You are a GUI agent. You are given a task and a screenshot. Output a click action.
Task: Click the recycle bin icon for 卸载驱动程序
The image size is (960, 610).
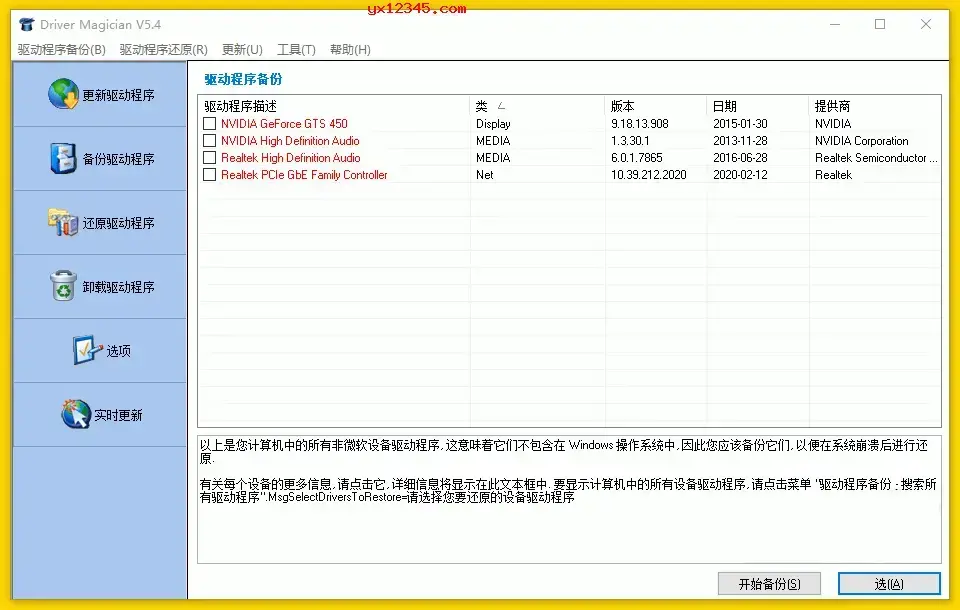pyautogui.click(x=64, y=286)
